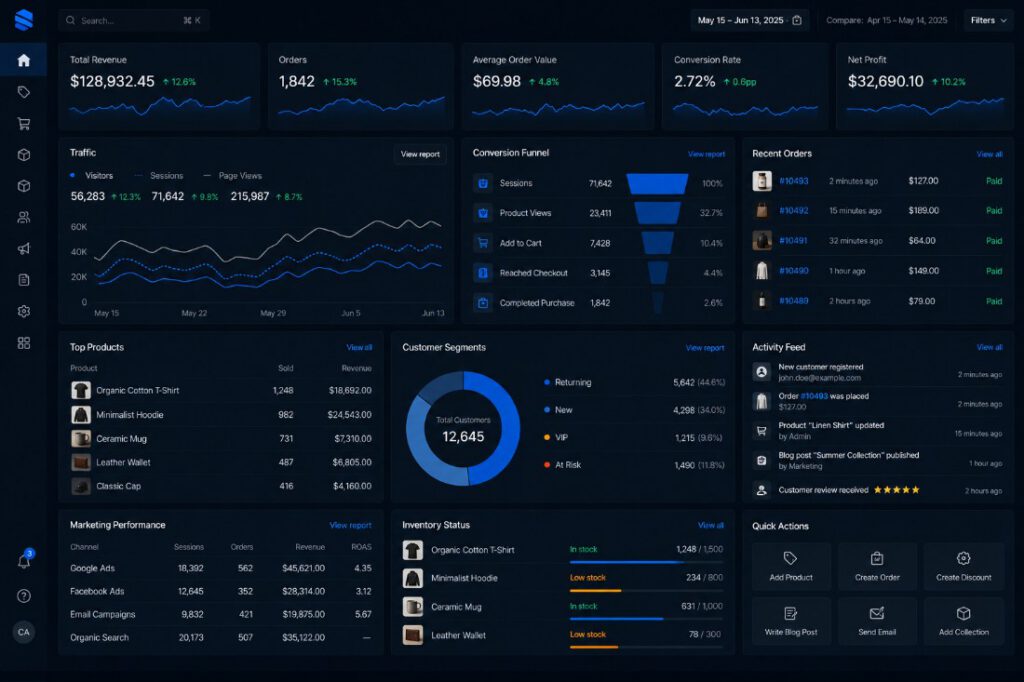This screenshot has height=682, width=1024.
Task: Click View report in the Traffic panel
Action: 420,154
